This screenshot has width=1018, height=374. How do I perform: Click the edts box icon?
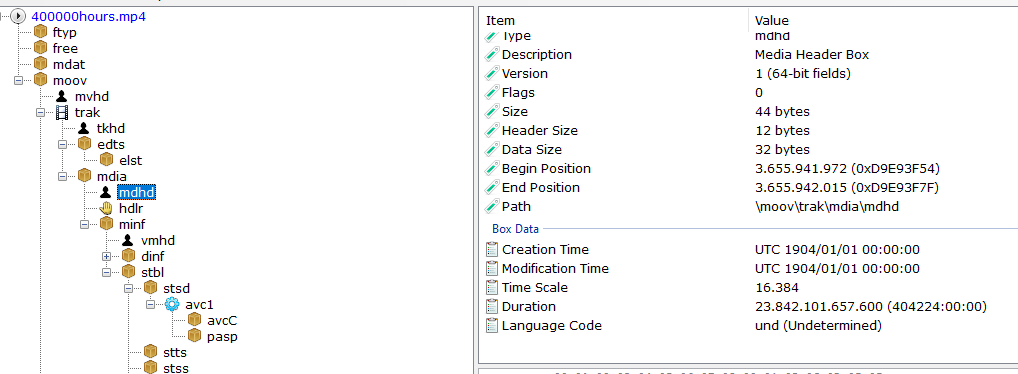pyautogui.click(x=84, y=144)
